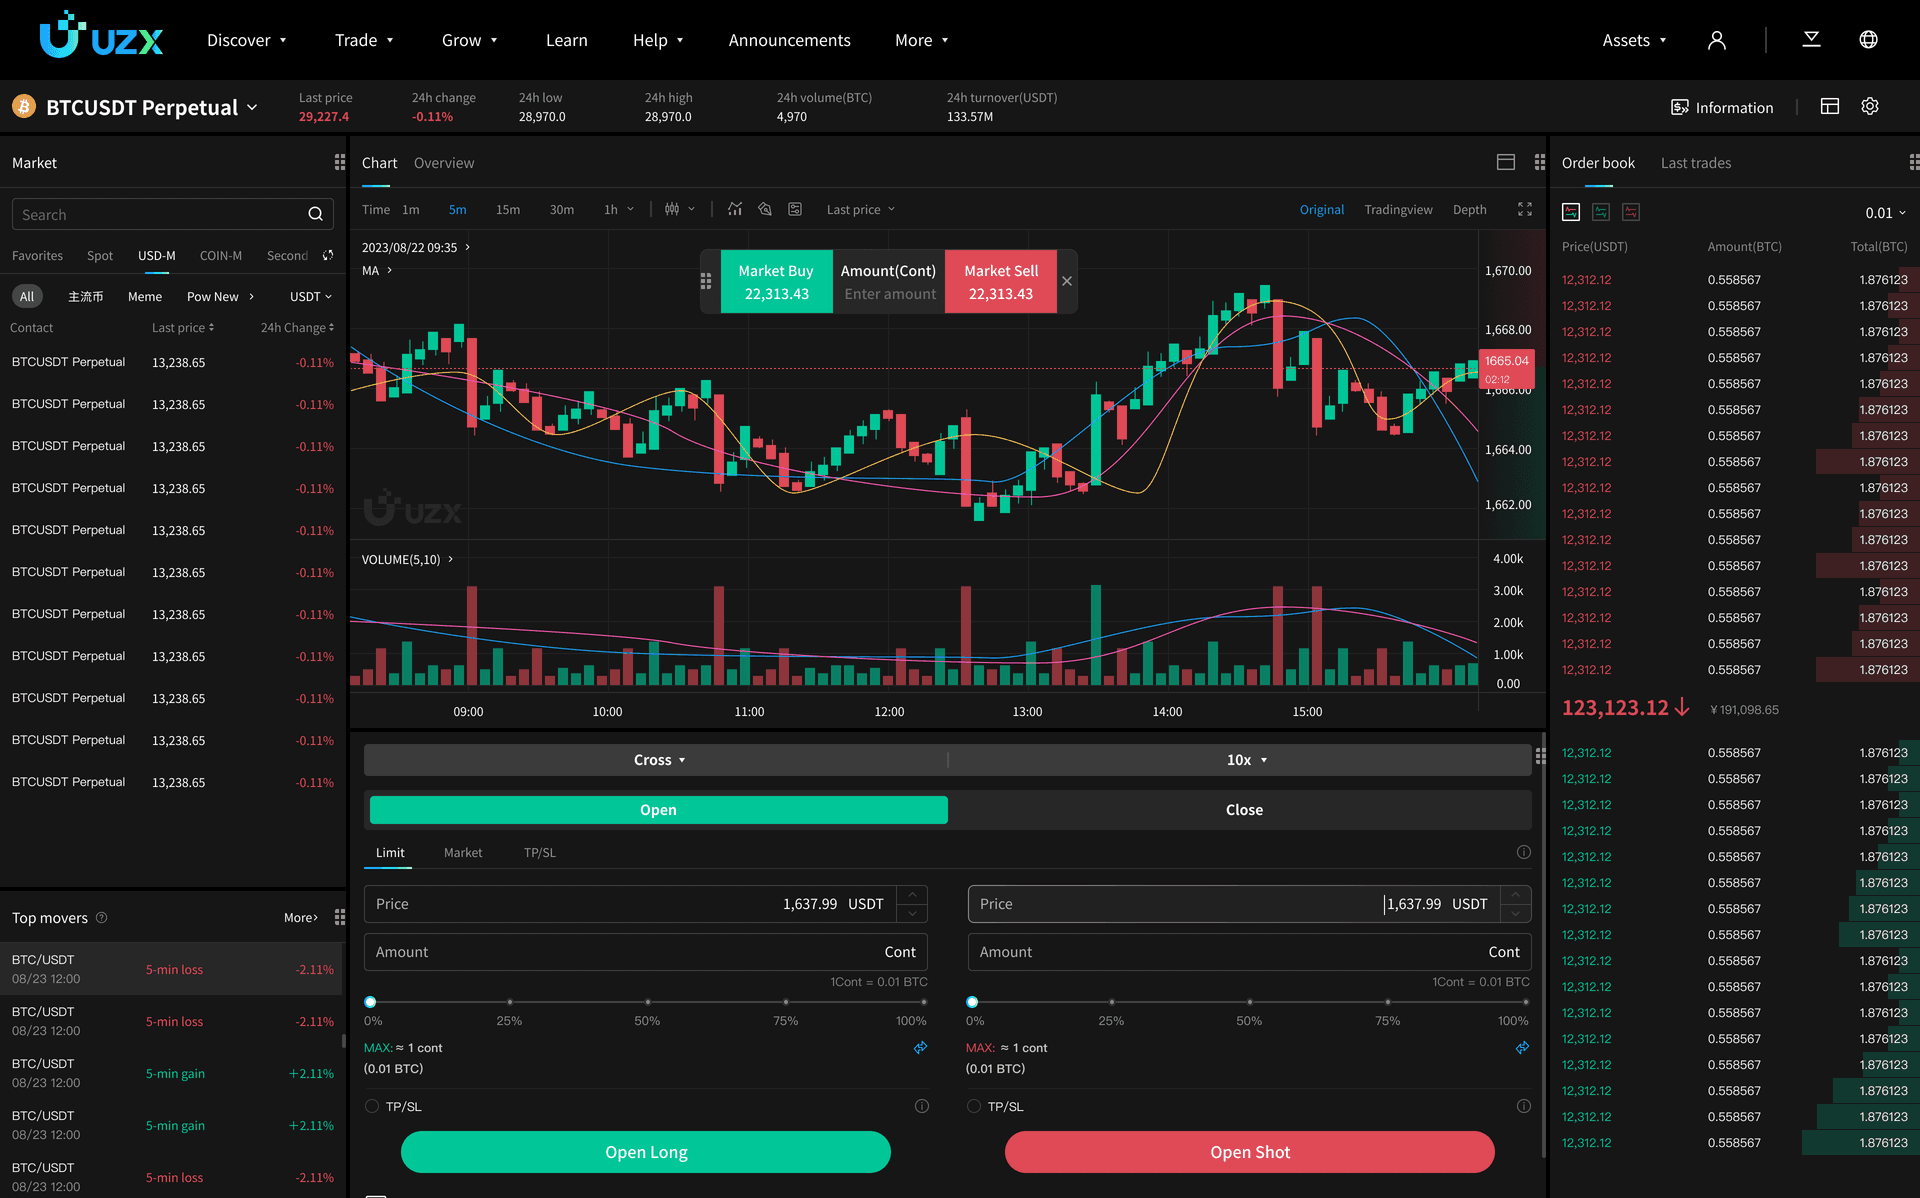Open the USDT currency filter dropdown
Screen dimensions: 1920x1198
tap(310, 296)
